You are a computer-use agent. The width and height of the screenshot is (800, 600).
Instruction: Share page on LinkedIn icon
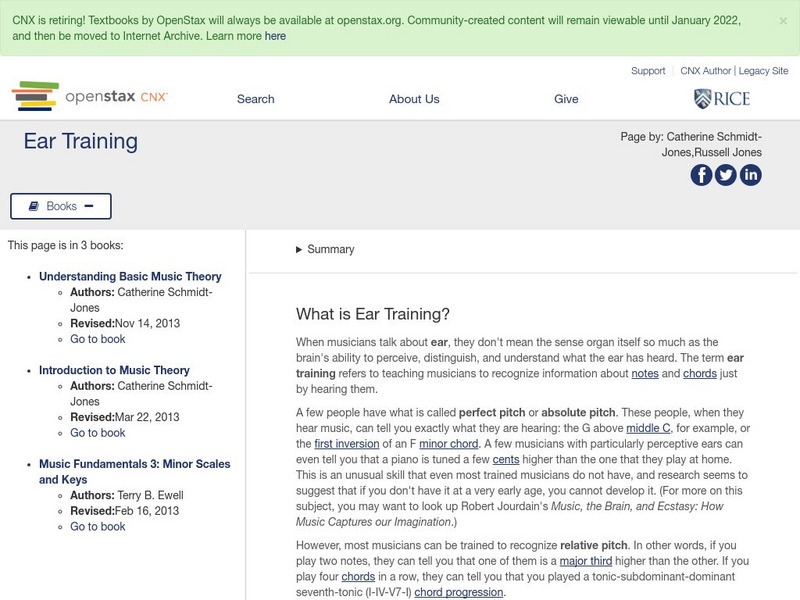[x=751, y=175]
